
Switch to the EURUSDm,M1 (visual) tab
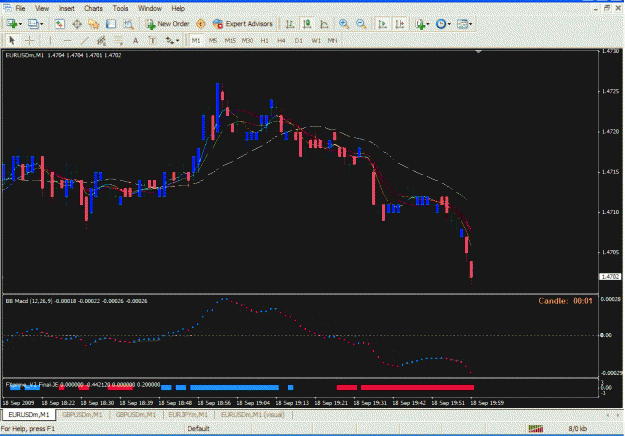pos(253,414)
